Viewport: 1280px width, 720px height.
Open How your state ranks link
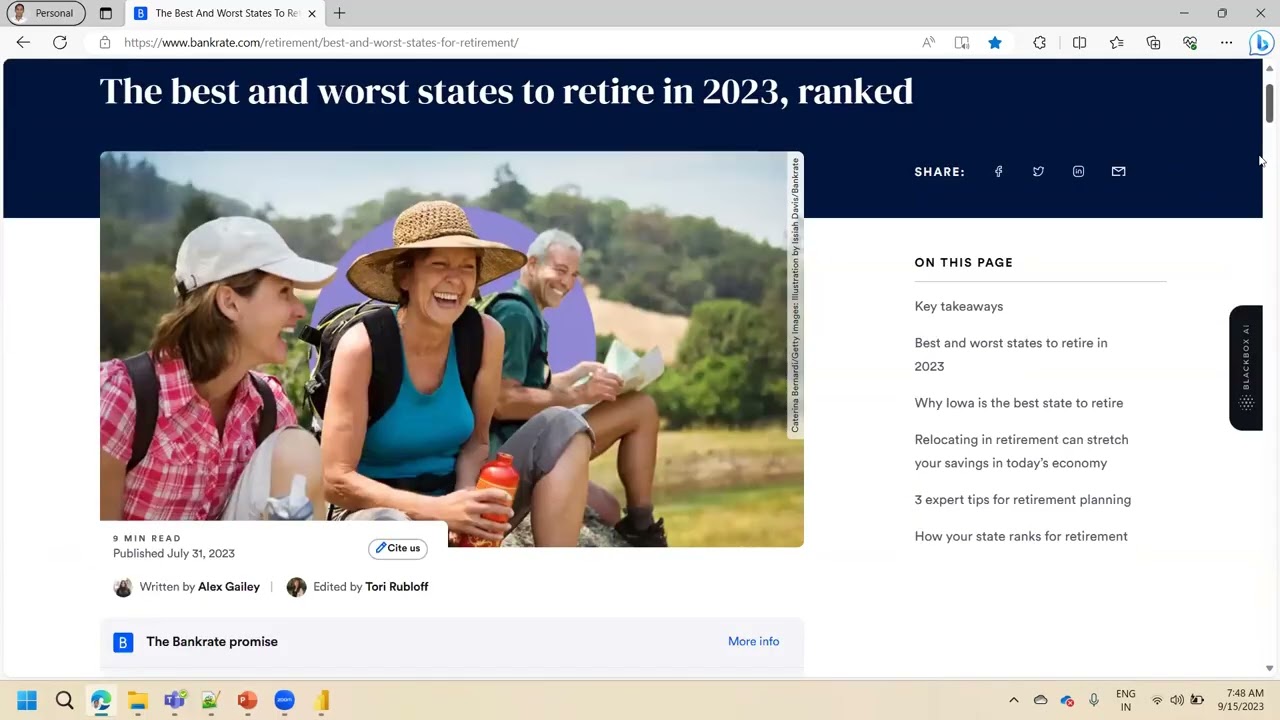pos(1020,536)
